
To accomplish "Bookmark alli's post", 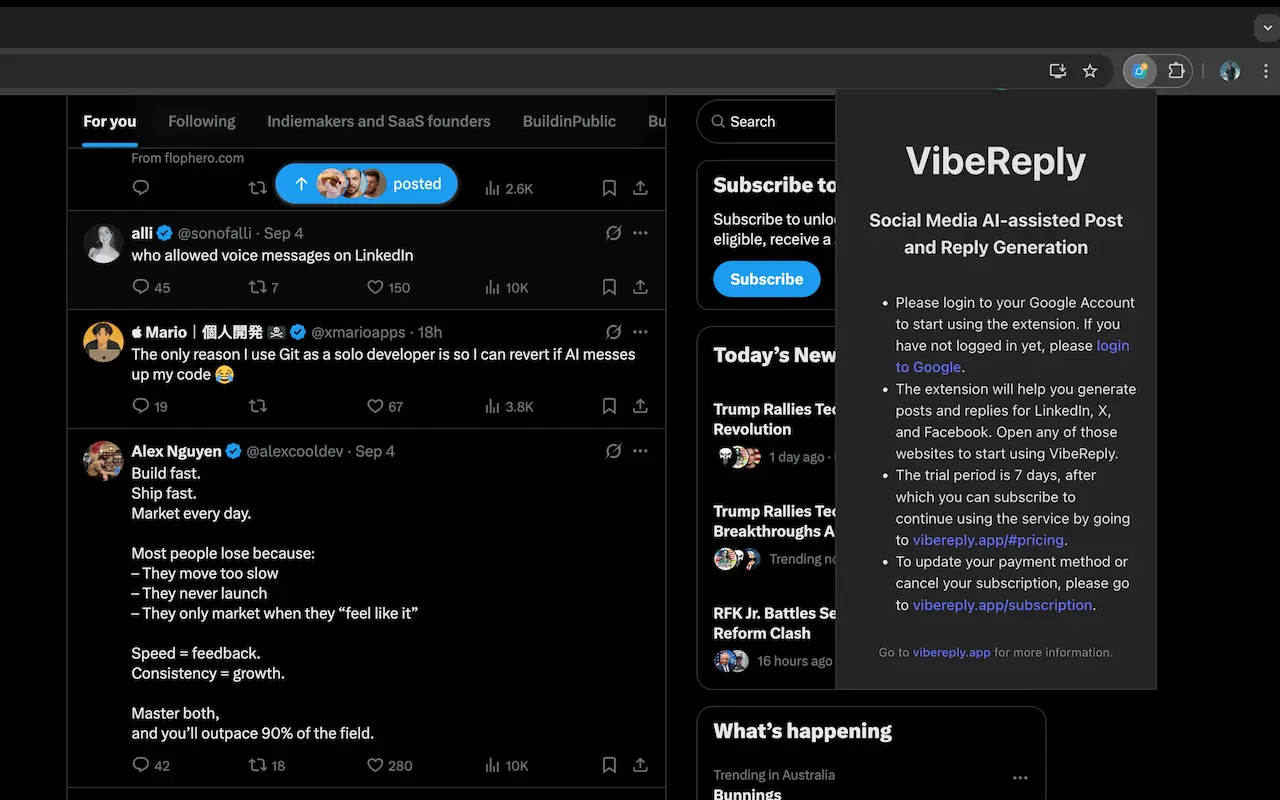I will (609, 287).
